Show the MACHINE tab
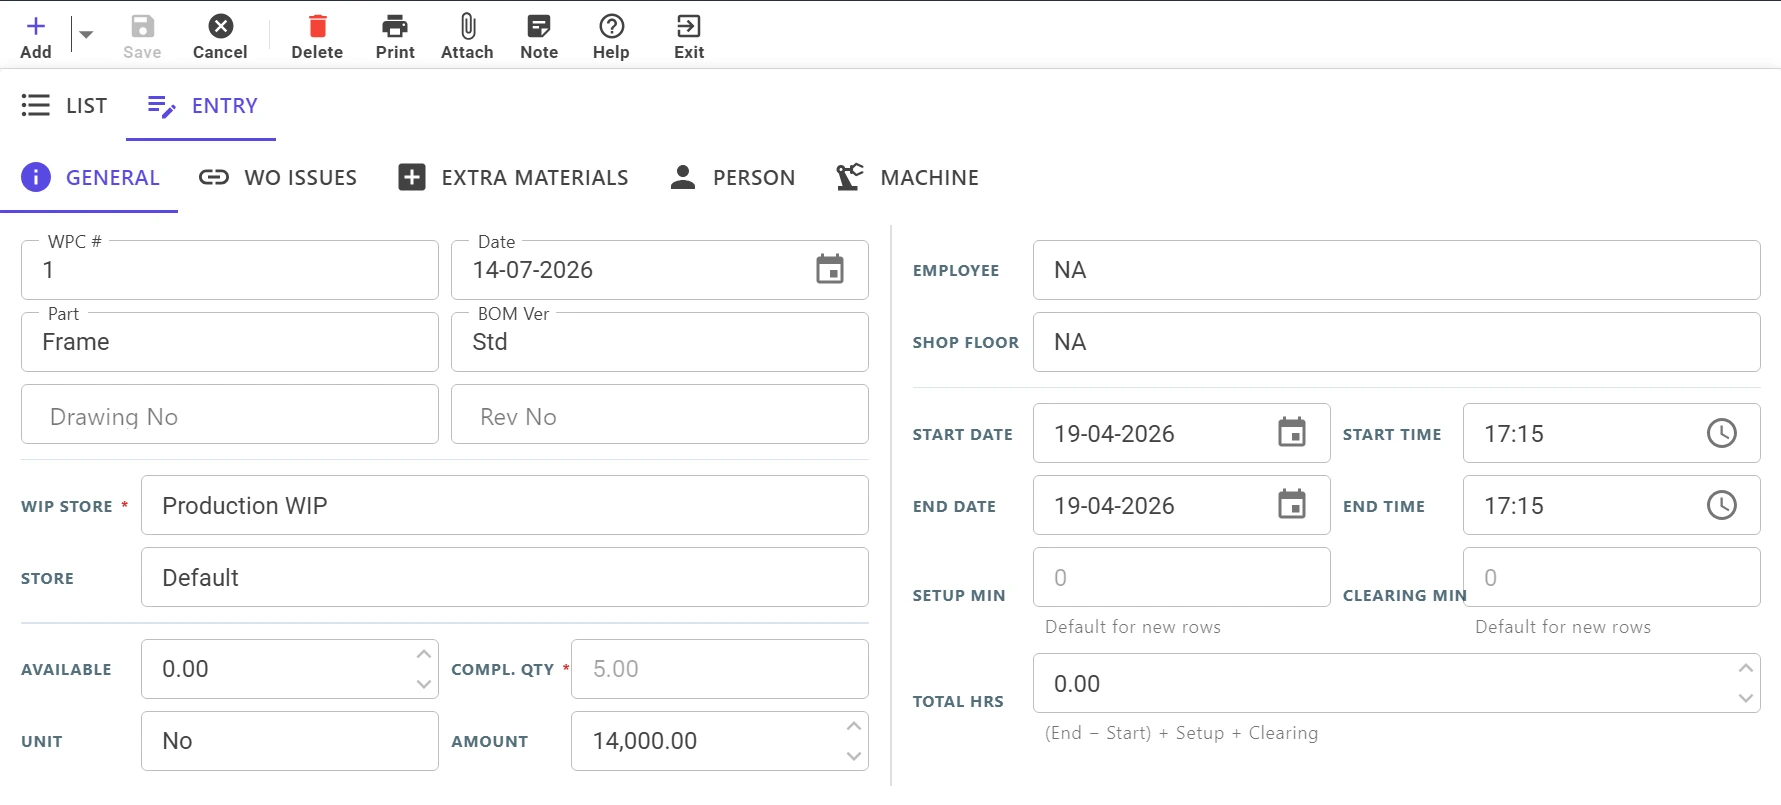 click(x=907, y=177)
